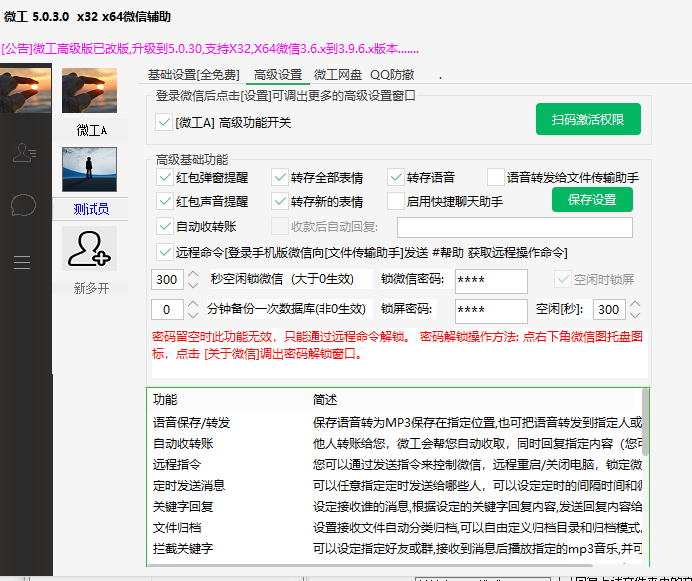The height and width of the screenshot is (581, 692).
Task: Decrease idle lock seconds spinner down arrow
Action: click(193, 285)
